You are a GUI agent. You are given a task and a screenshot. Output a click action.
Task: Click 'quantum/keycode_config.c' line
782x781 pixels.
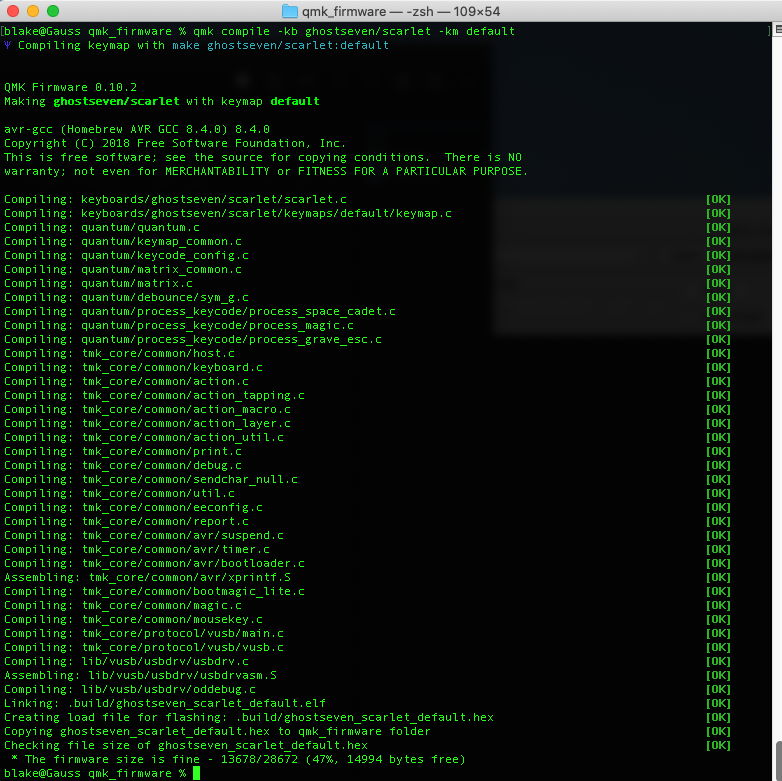(x=126, y=255)
